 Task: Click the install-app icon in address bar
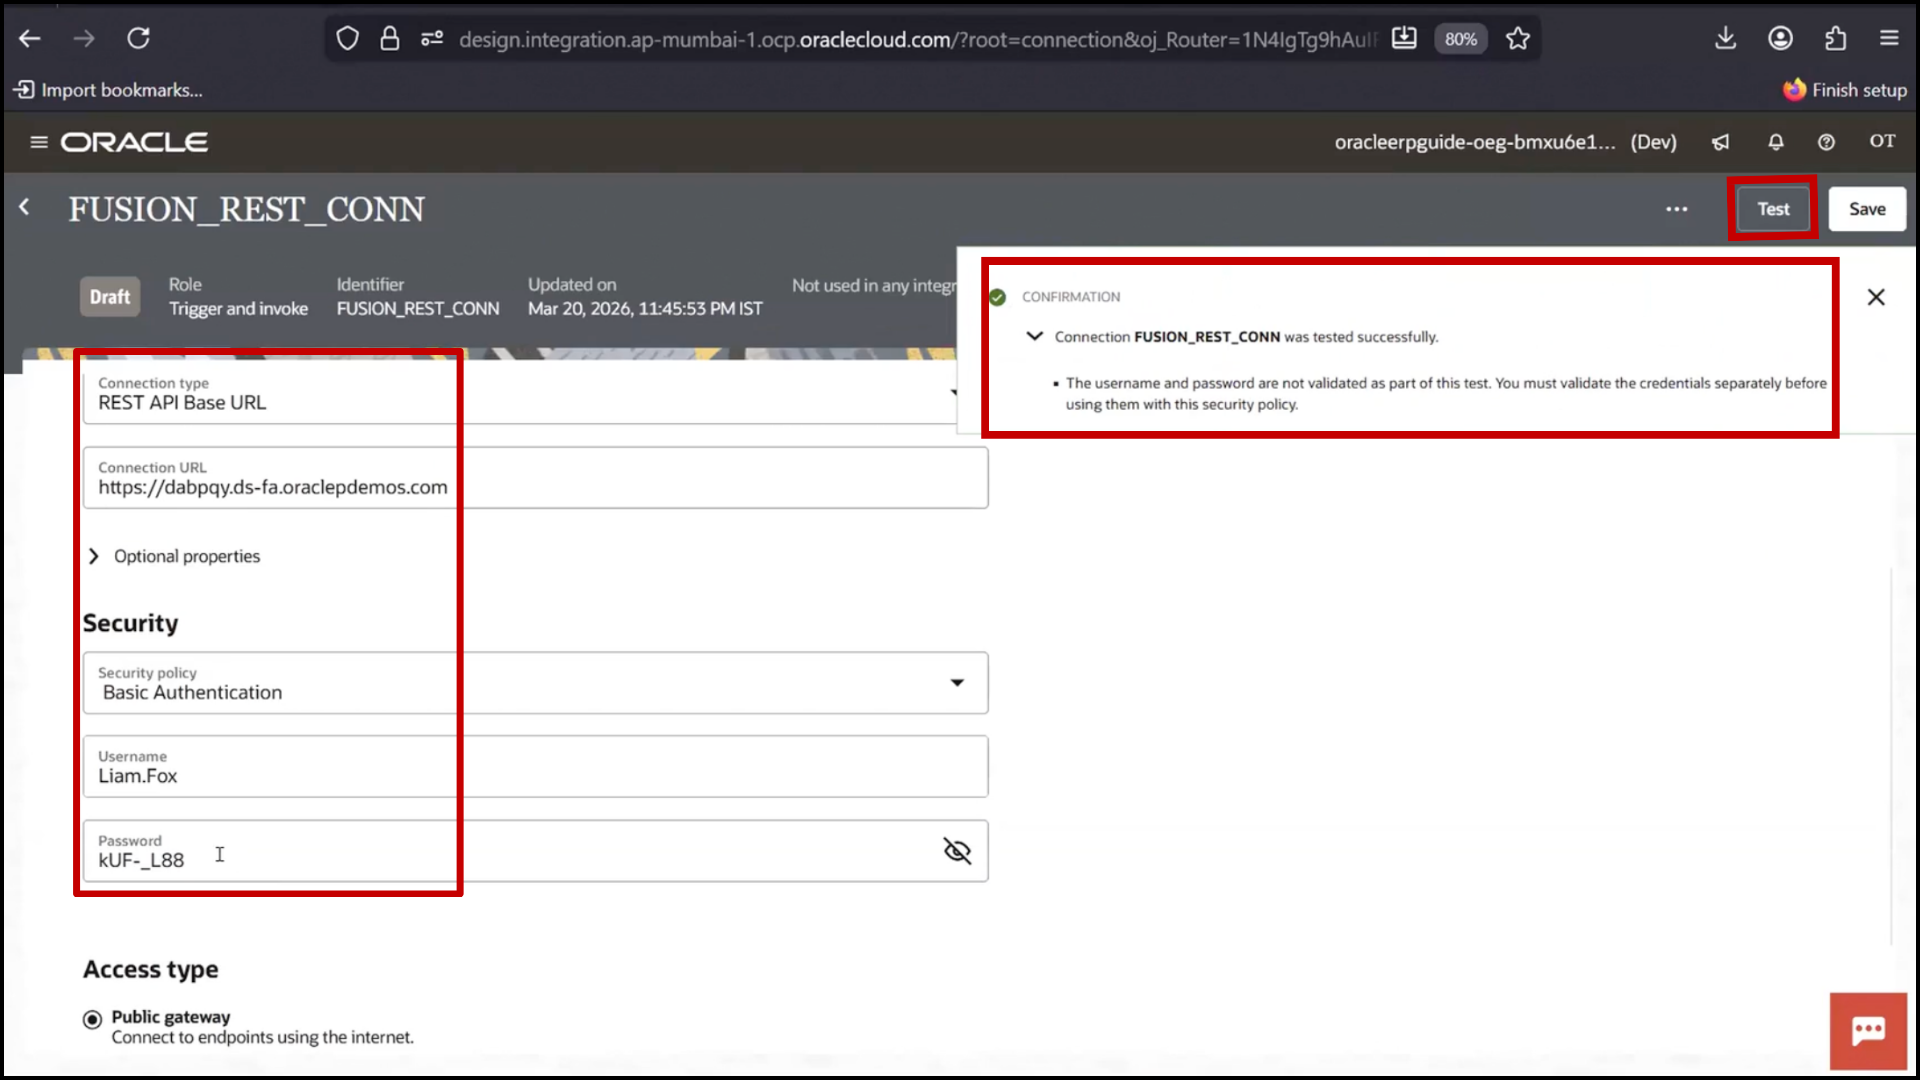pyautogui.click(x=1404, y=39)
